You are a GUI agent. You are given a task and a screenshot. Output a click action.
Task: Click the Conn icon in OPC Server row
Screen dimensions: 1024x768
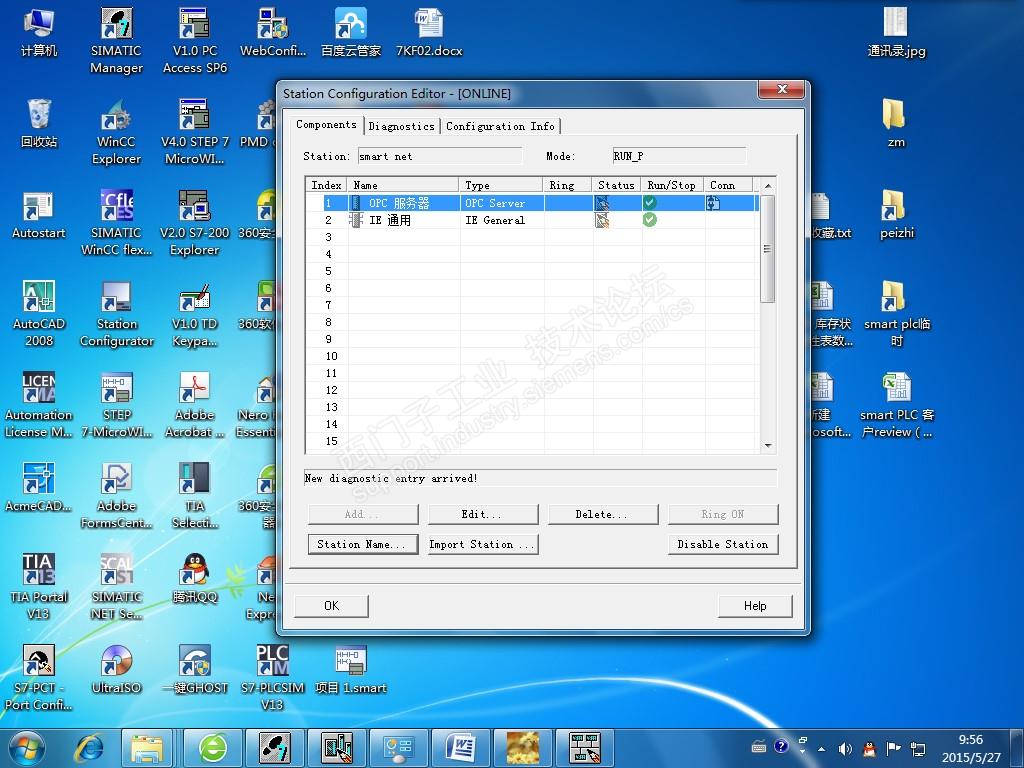(713, 203)
